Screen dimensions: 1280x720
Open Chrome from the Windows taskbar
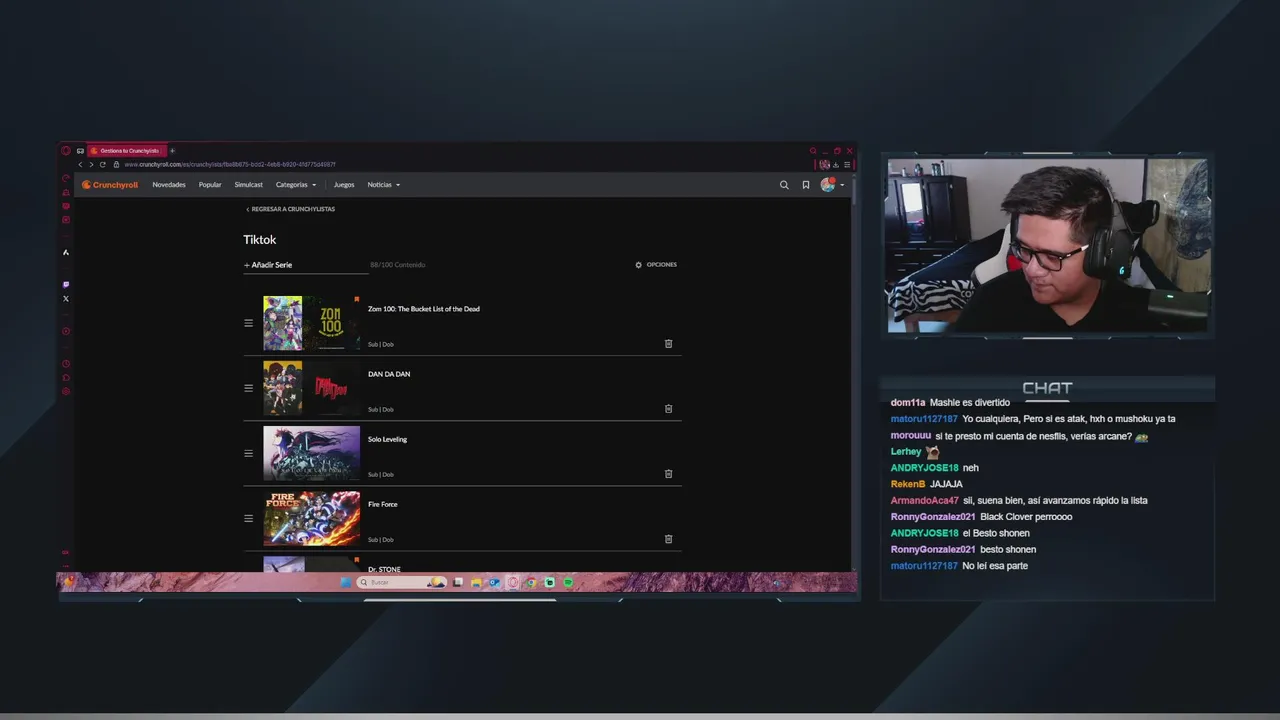pyautogui.click(x=531, y=582)
